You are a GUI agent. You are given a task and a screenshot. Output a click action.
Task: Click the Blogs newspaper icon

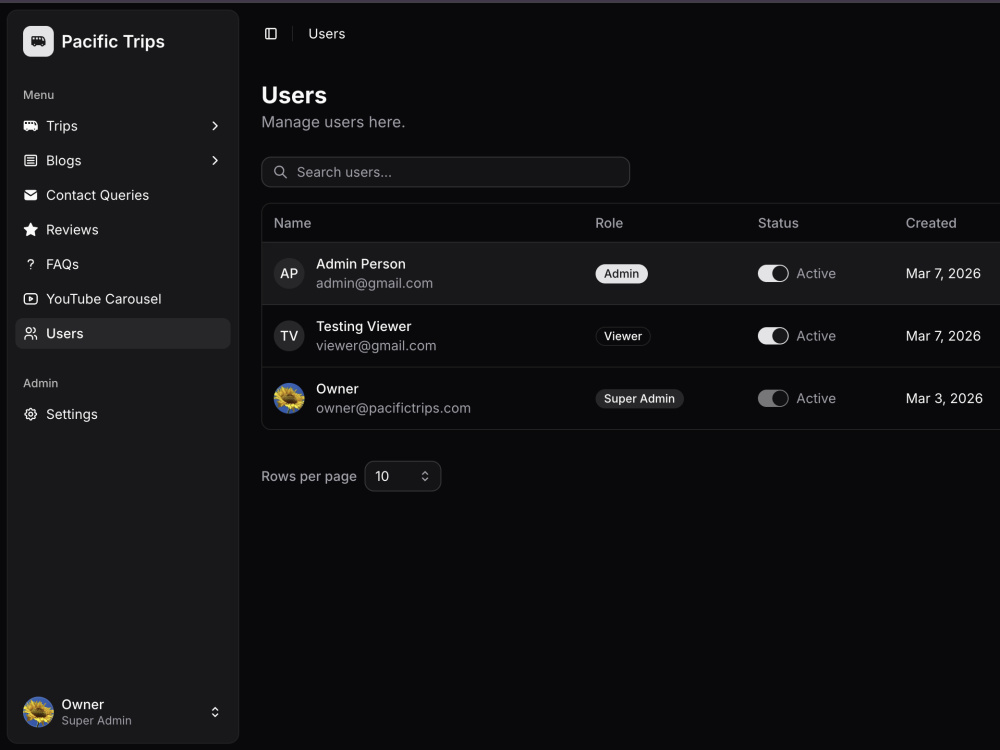click(x=31, y=161)
